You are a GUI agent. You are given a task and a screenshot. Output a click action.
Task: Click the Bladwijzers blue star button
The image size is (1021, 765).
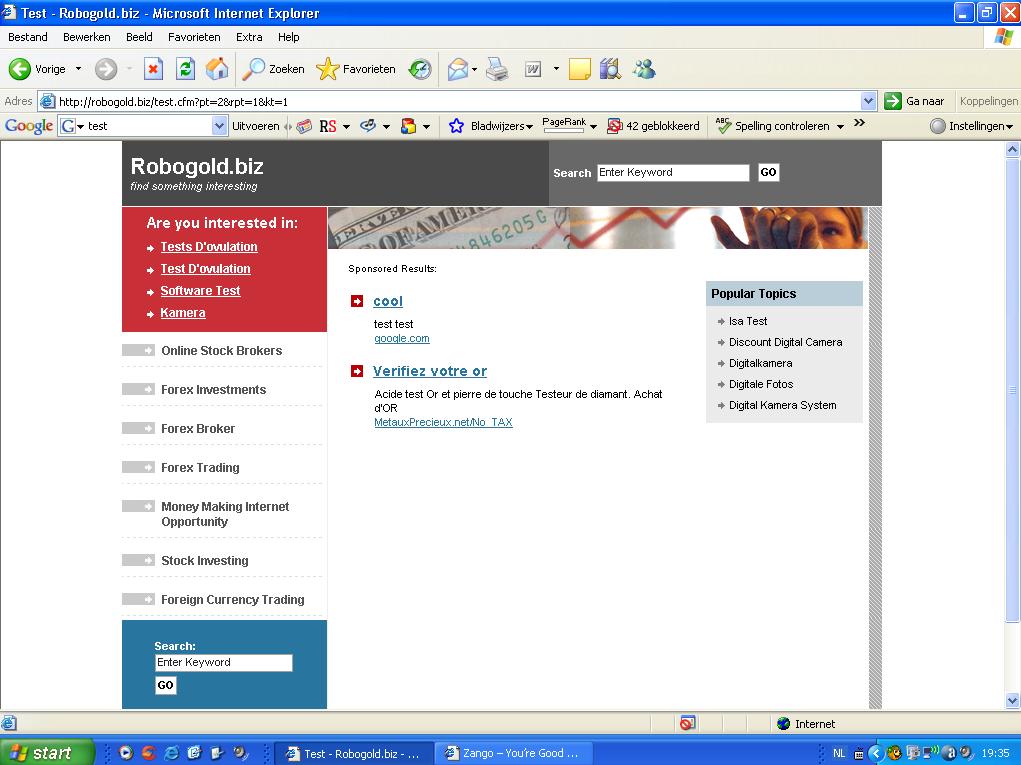(456, 126)
